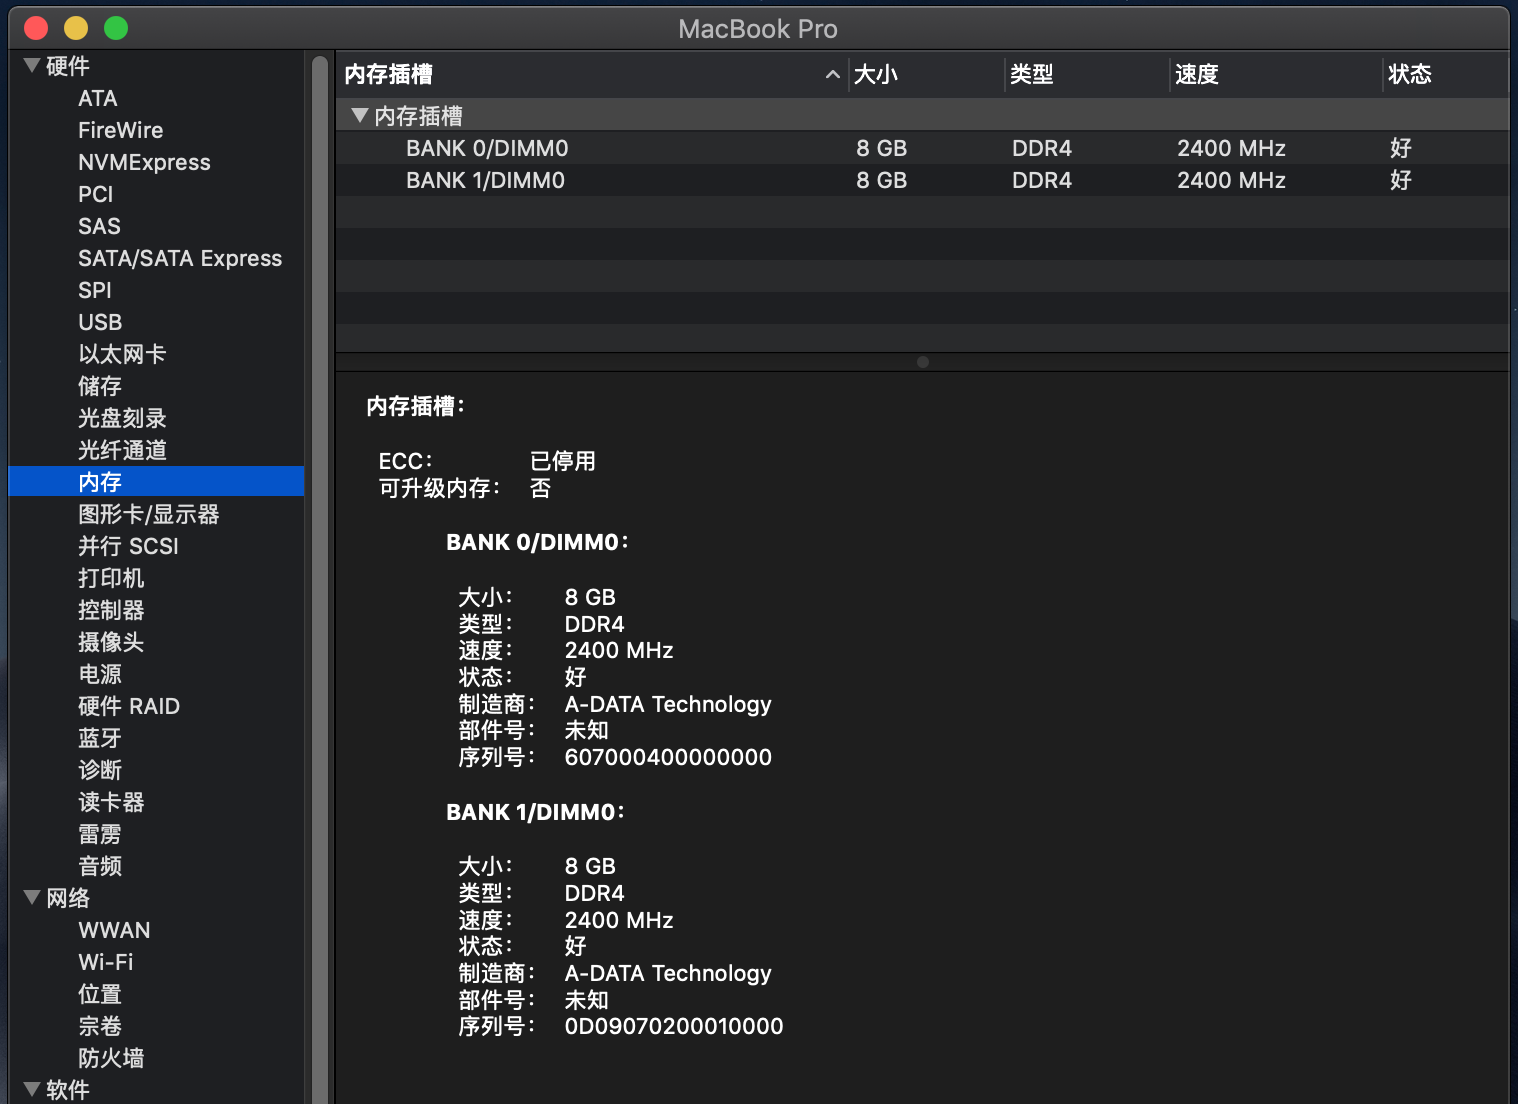The image size is (1518, 1104).
Task: Select 控制器 in the sidebar
Action: pyautogui.click(x=111, y=610)
